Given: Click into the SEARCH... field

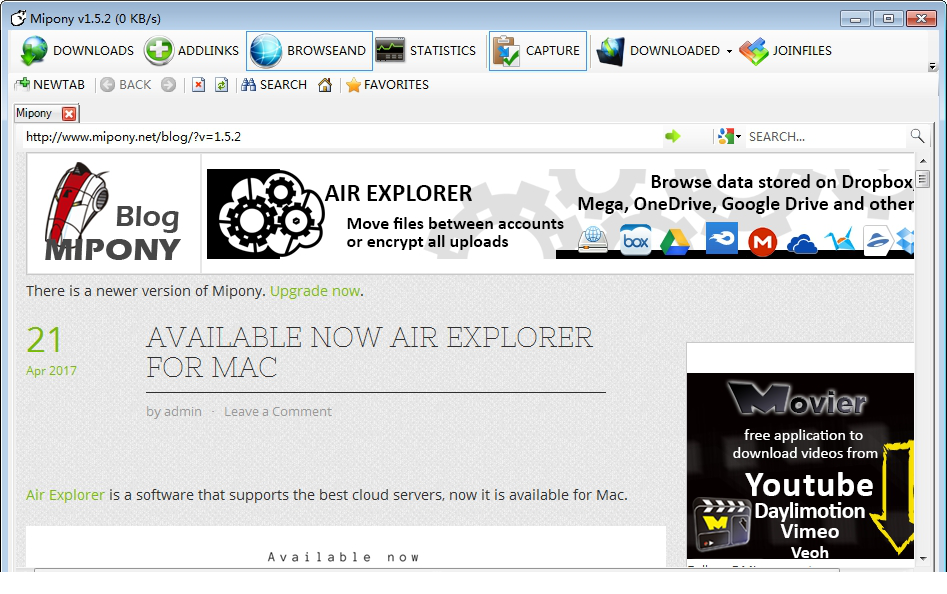Looking at the screenshot, I should coord(826,136).
